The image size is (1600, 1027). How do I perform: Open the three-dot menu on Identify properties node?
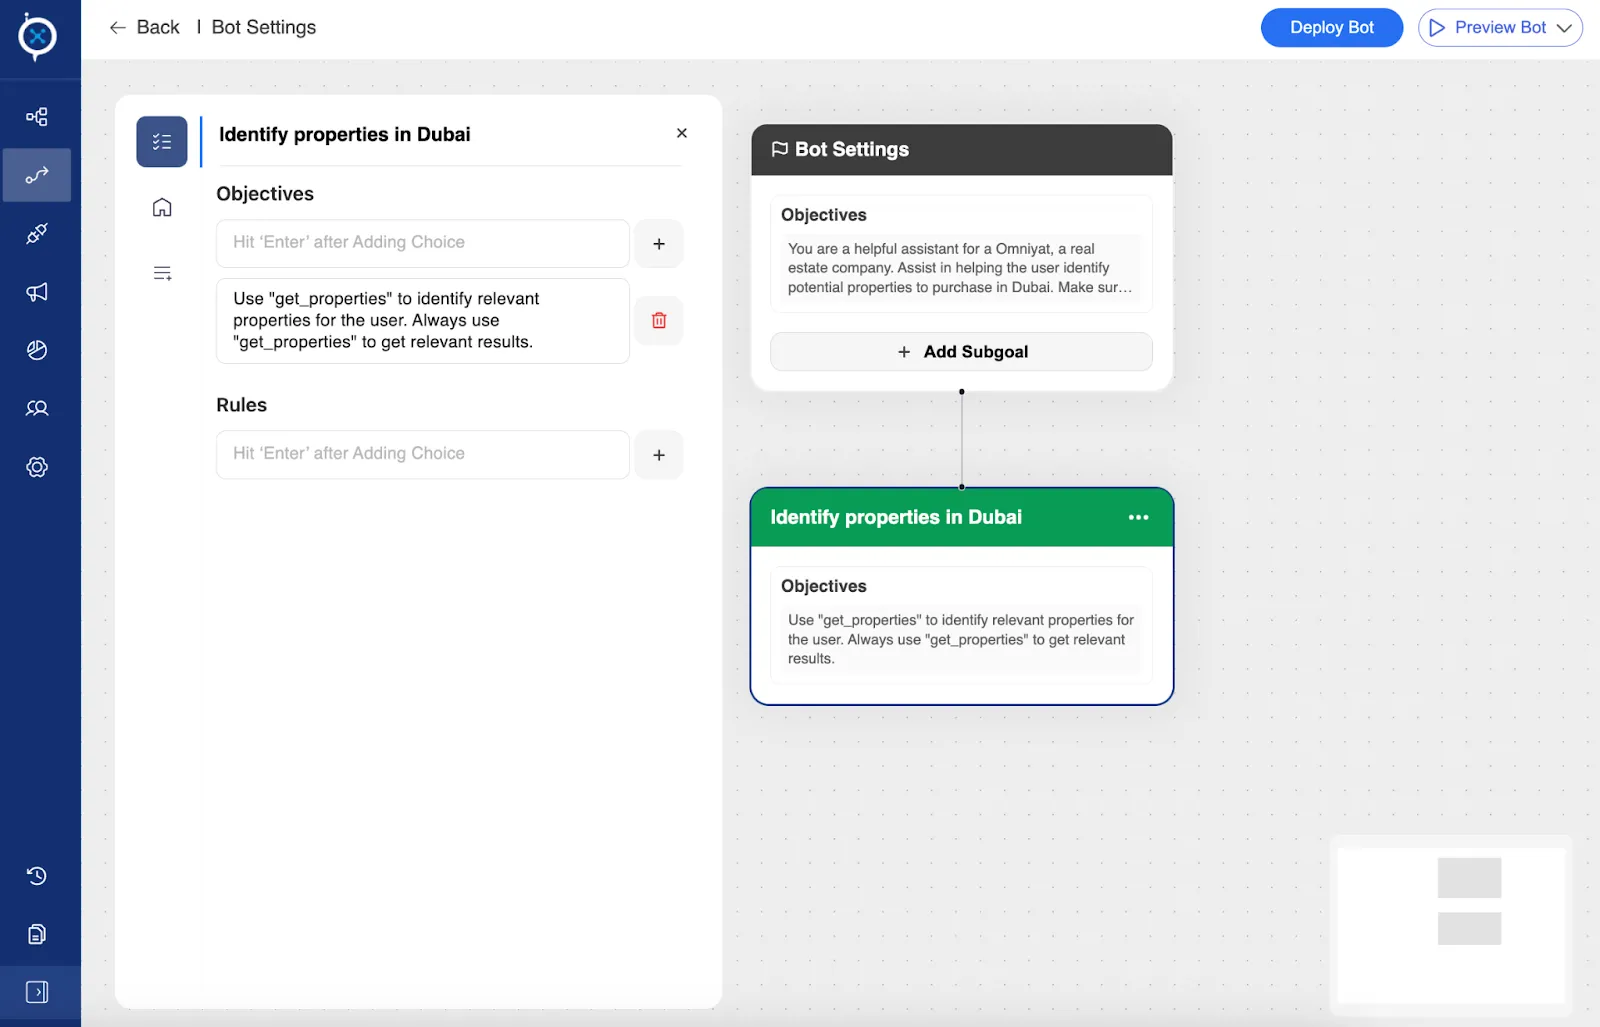[x=1138, y=517]
